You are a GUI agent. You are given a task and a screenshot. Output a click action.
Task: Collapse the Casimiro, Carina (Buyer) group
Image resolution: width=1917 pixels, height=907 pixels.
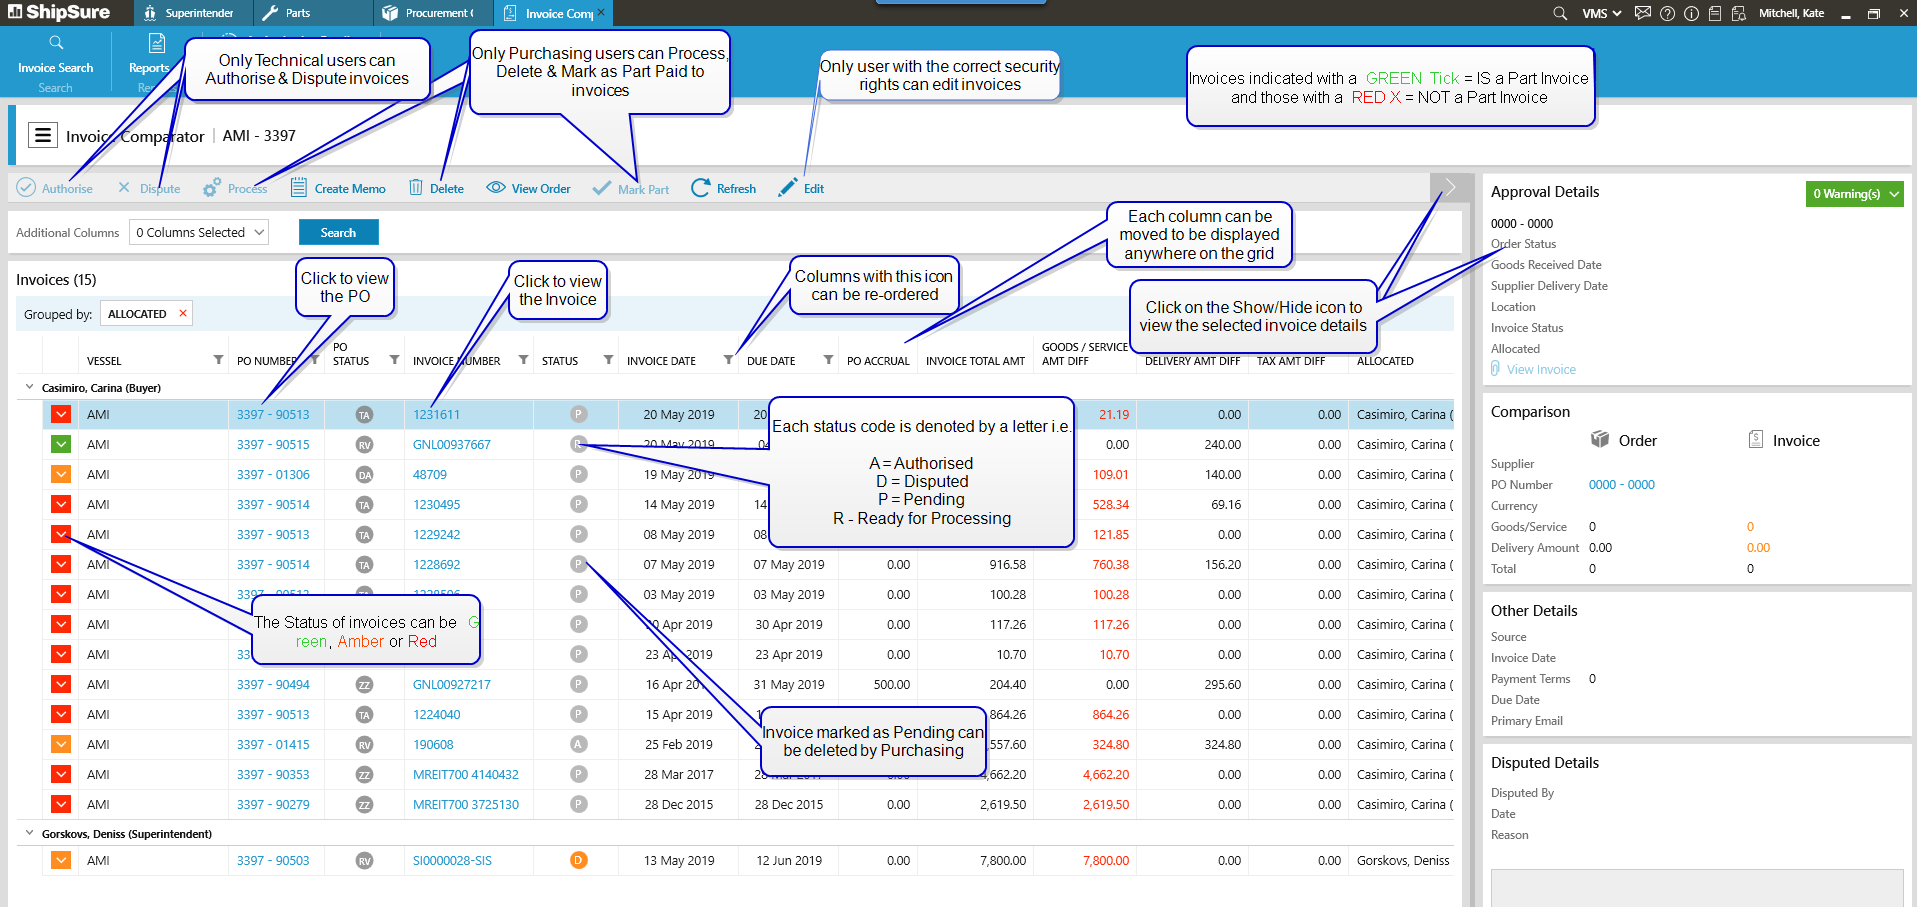click(29, 387)
